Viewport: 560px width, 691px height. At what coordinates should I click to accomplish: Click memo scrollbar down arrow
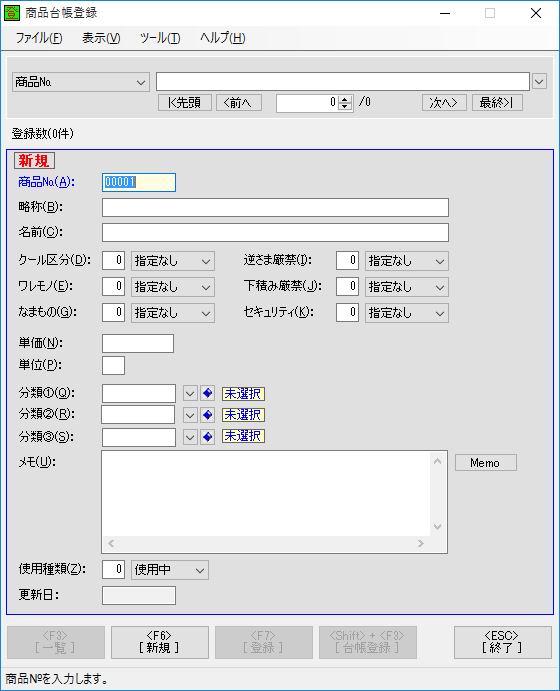coord(438,526)
